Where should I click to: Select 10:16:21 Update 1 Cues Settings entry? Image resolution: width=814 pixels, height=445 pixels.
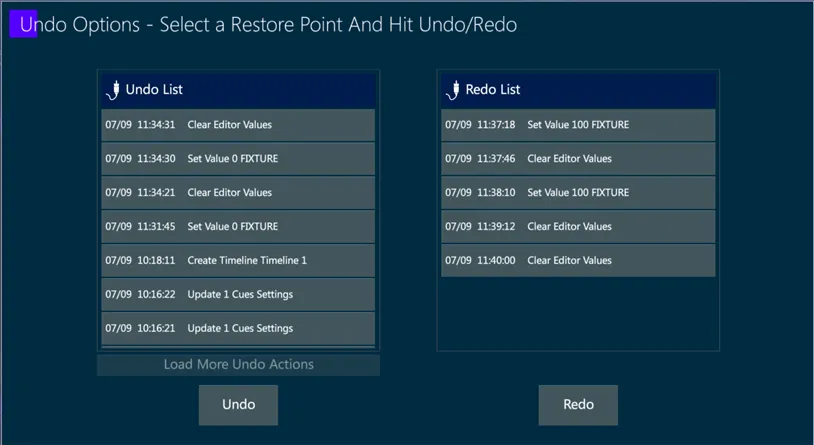pos(238,328)
